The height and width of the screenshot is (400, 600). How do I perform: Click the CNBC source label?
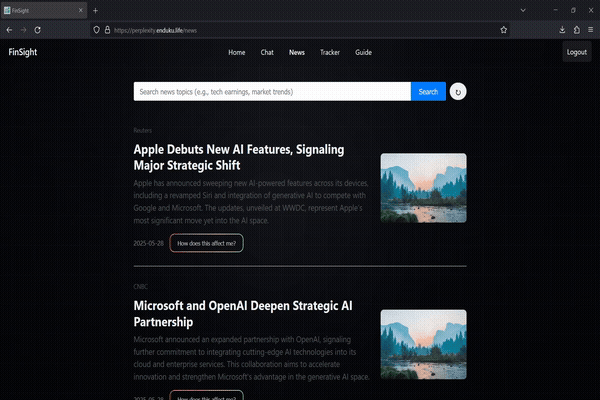pyautogui.click(x=140, y=286)
